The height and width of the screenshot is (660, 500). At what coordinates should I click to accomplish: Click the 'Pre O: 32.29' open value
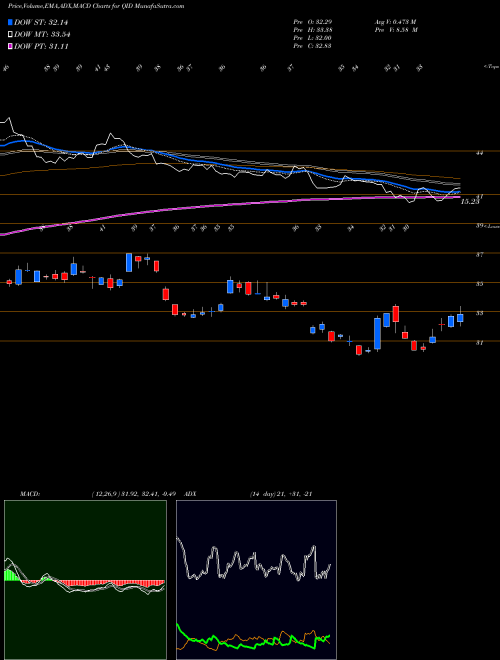click(x=312, y=21)
